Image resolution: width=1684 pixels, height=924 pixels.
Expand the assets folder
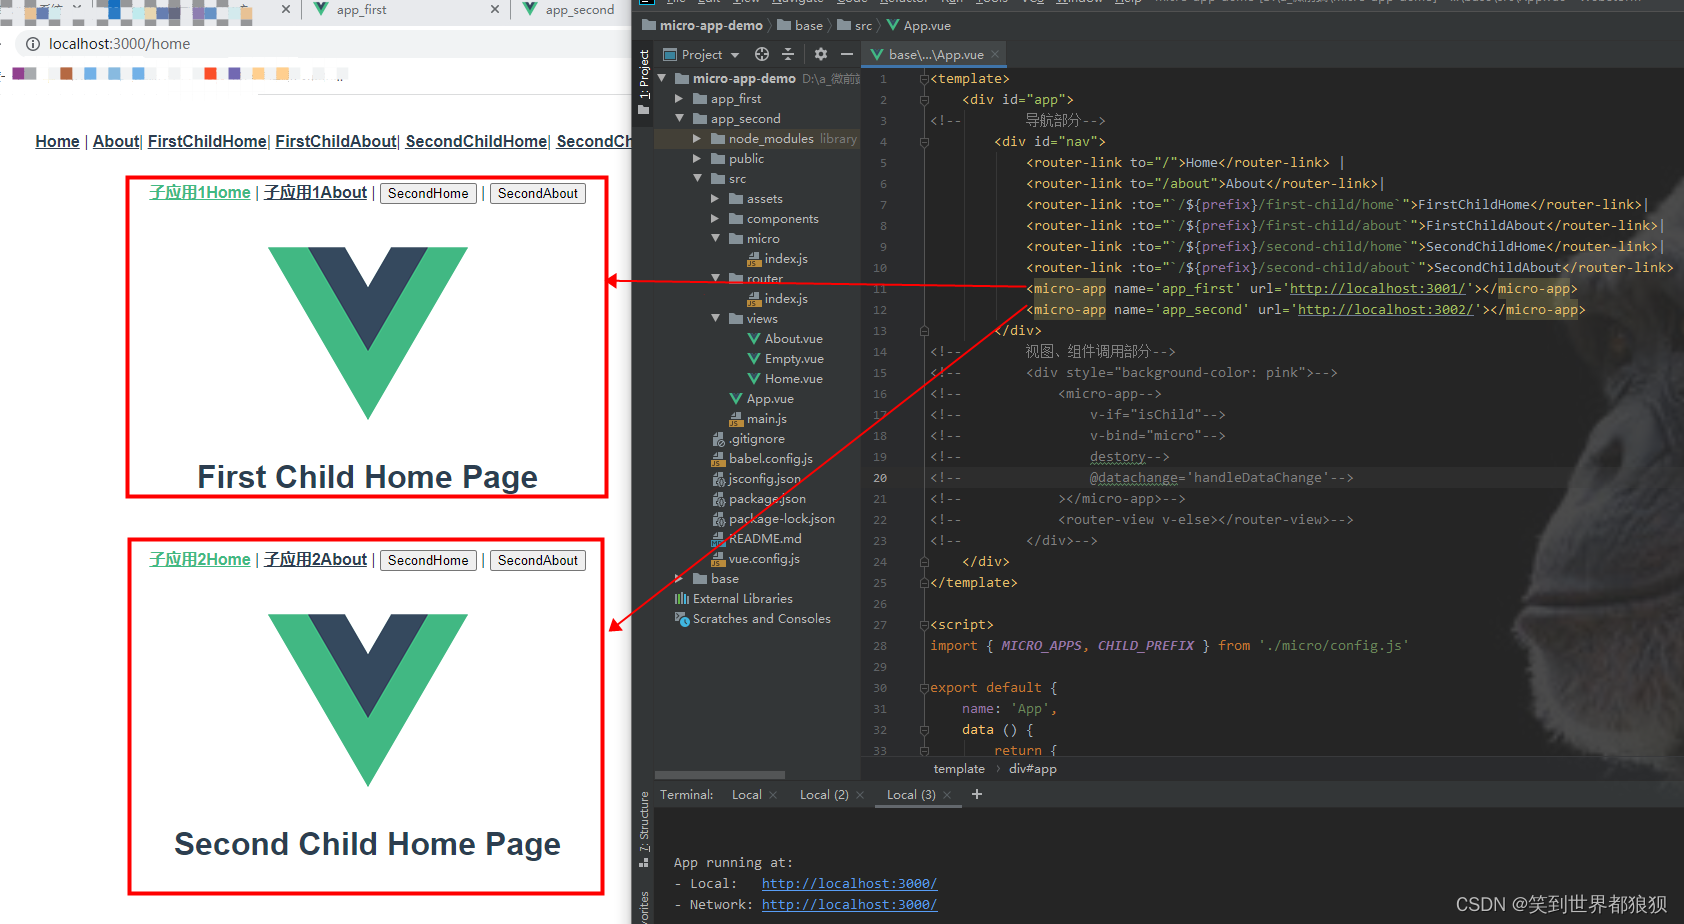click(716, 198)
